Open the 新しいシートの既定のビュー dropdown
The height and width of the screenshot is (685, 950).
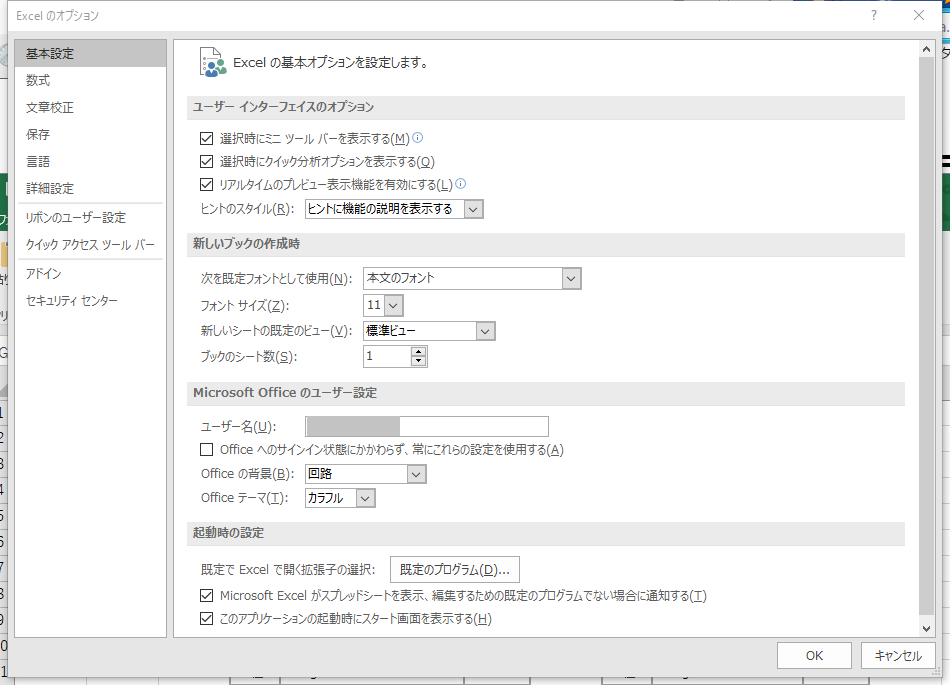tap(485, 331)
